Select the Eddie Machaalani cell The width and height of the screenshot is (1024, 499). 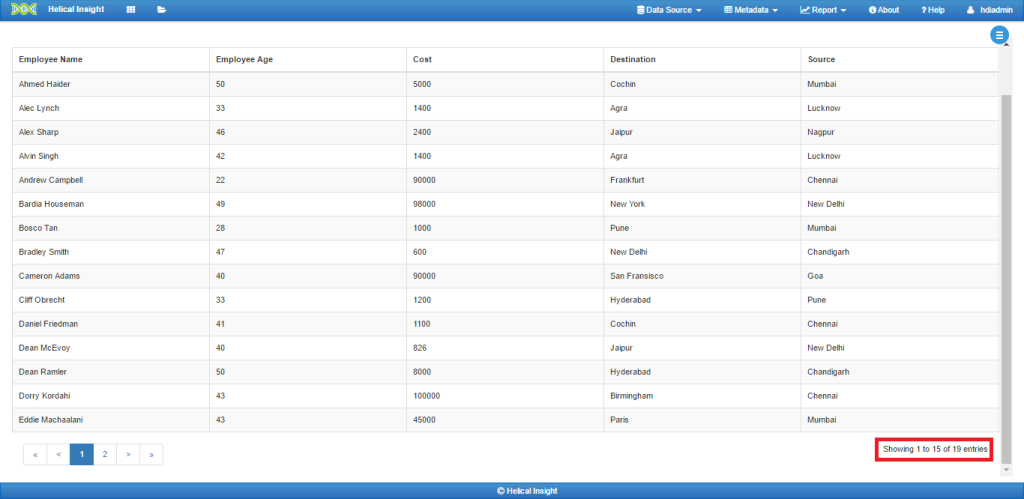click(111, 420)
